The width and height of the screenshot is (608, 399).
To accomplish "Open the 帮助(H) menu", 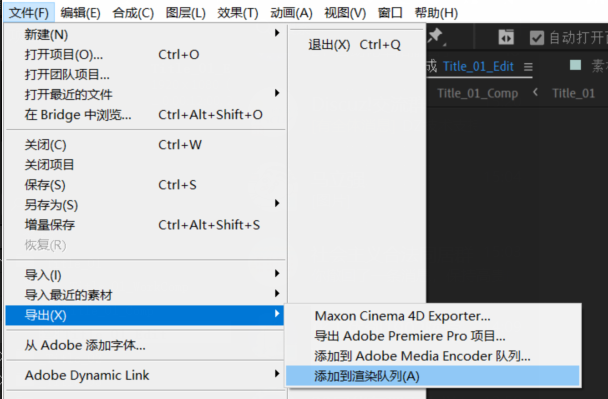I will pyautogui.click(x=436, y=13).
